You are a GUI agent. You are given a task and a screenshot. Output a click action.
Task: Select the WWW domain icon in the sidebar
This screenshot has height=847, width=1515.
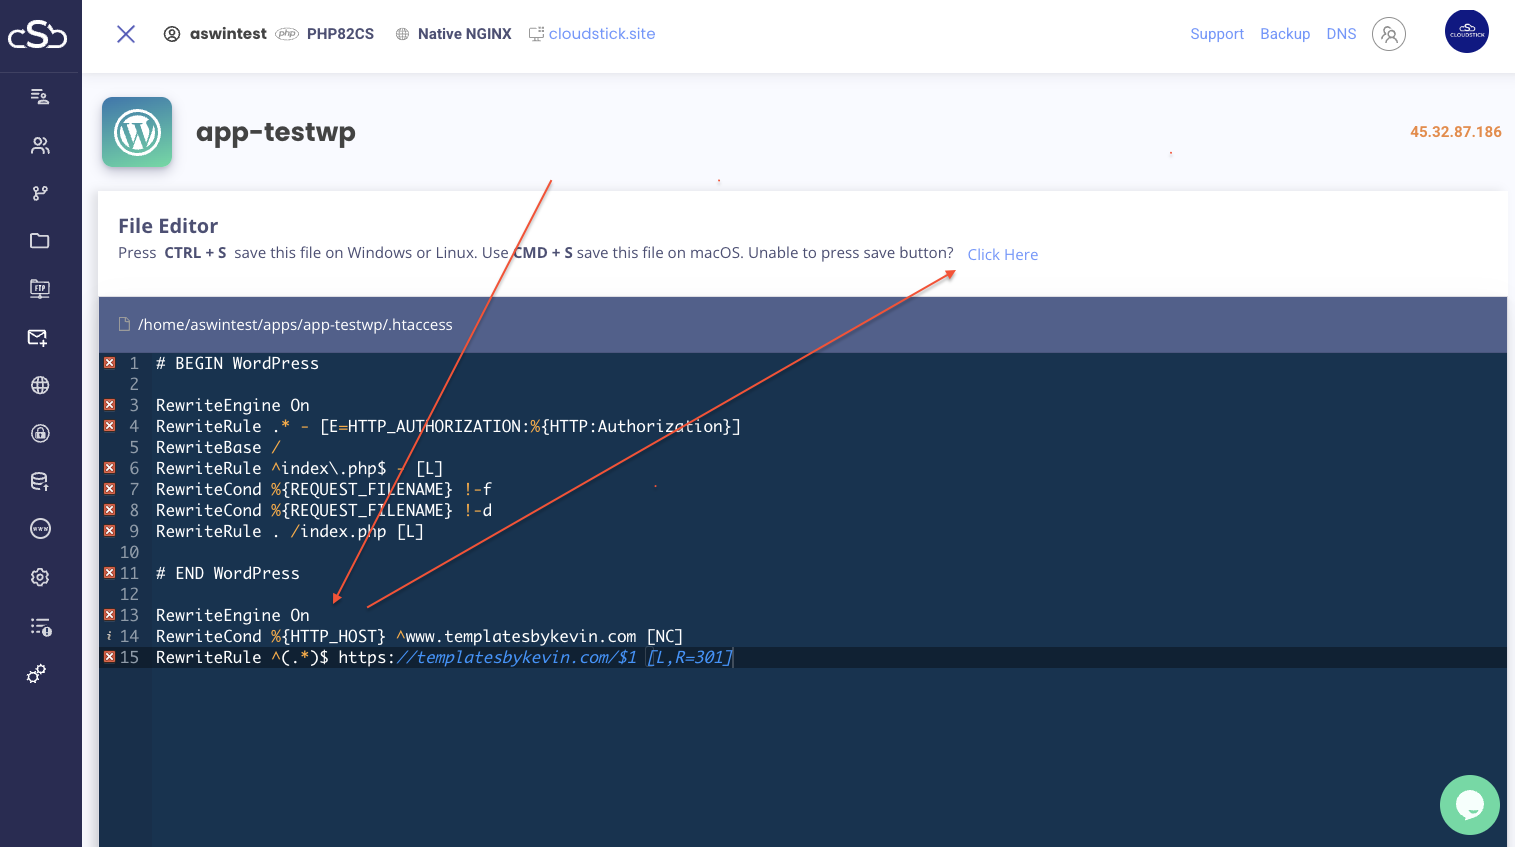point(40,529)
